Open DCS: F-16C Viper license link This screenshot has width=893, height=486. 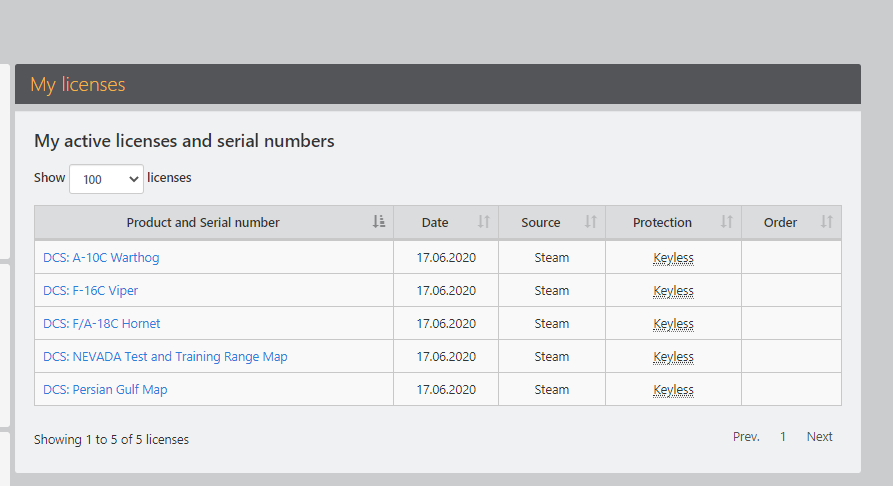[x=91, y=291]
